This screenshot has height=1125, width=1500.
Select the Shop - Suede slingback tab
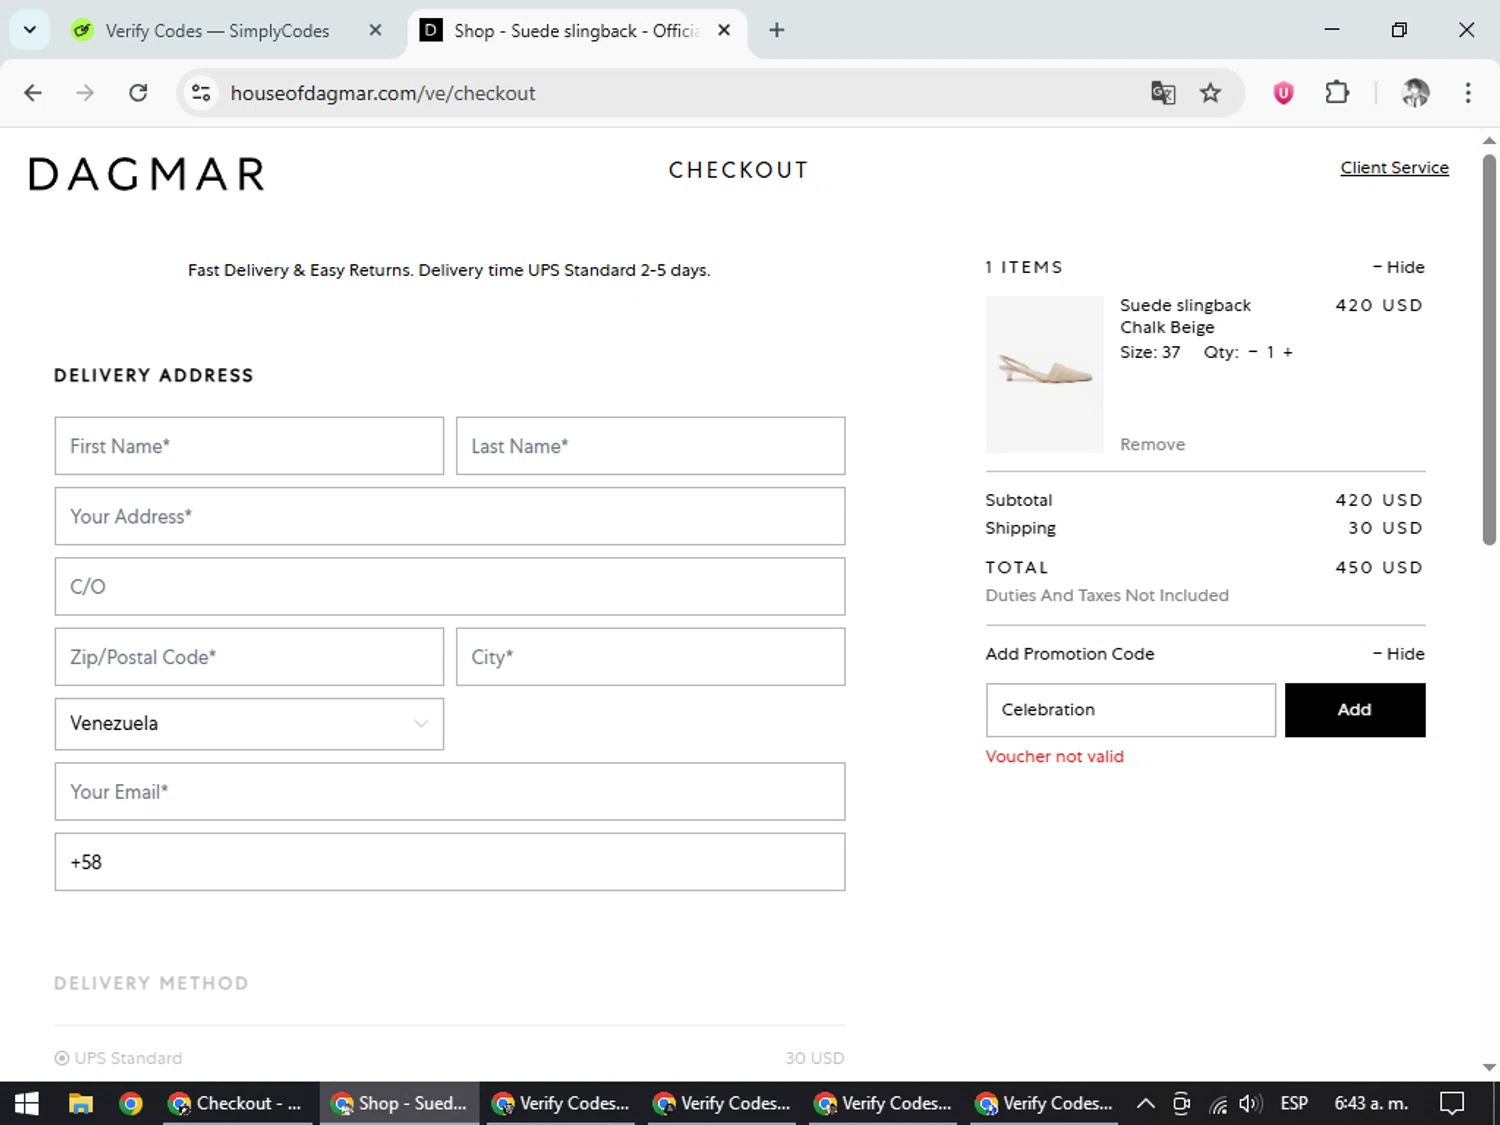pos(575,31)
